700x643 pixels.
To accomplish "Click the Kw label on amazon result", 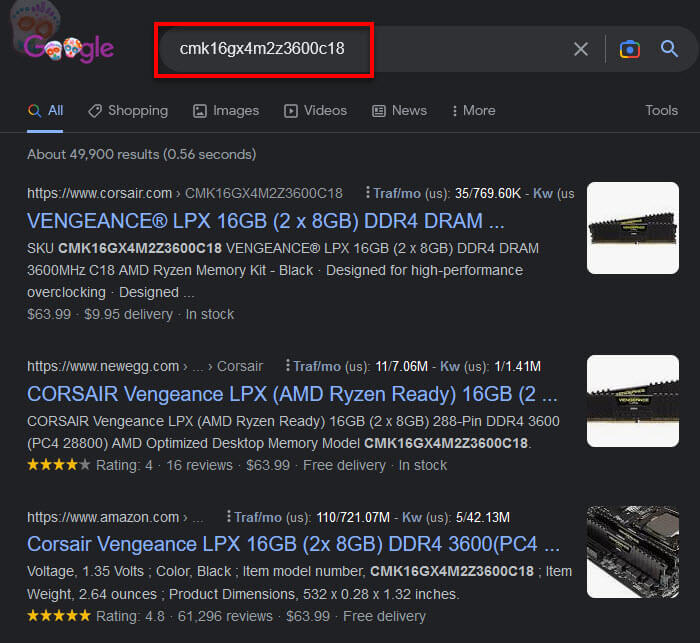I will click(412, 518).
